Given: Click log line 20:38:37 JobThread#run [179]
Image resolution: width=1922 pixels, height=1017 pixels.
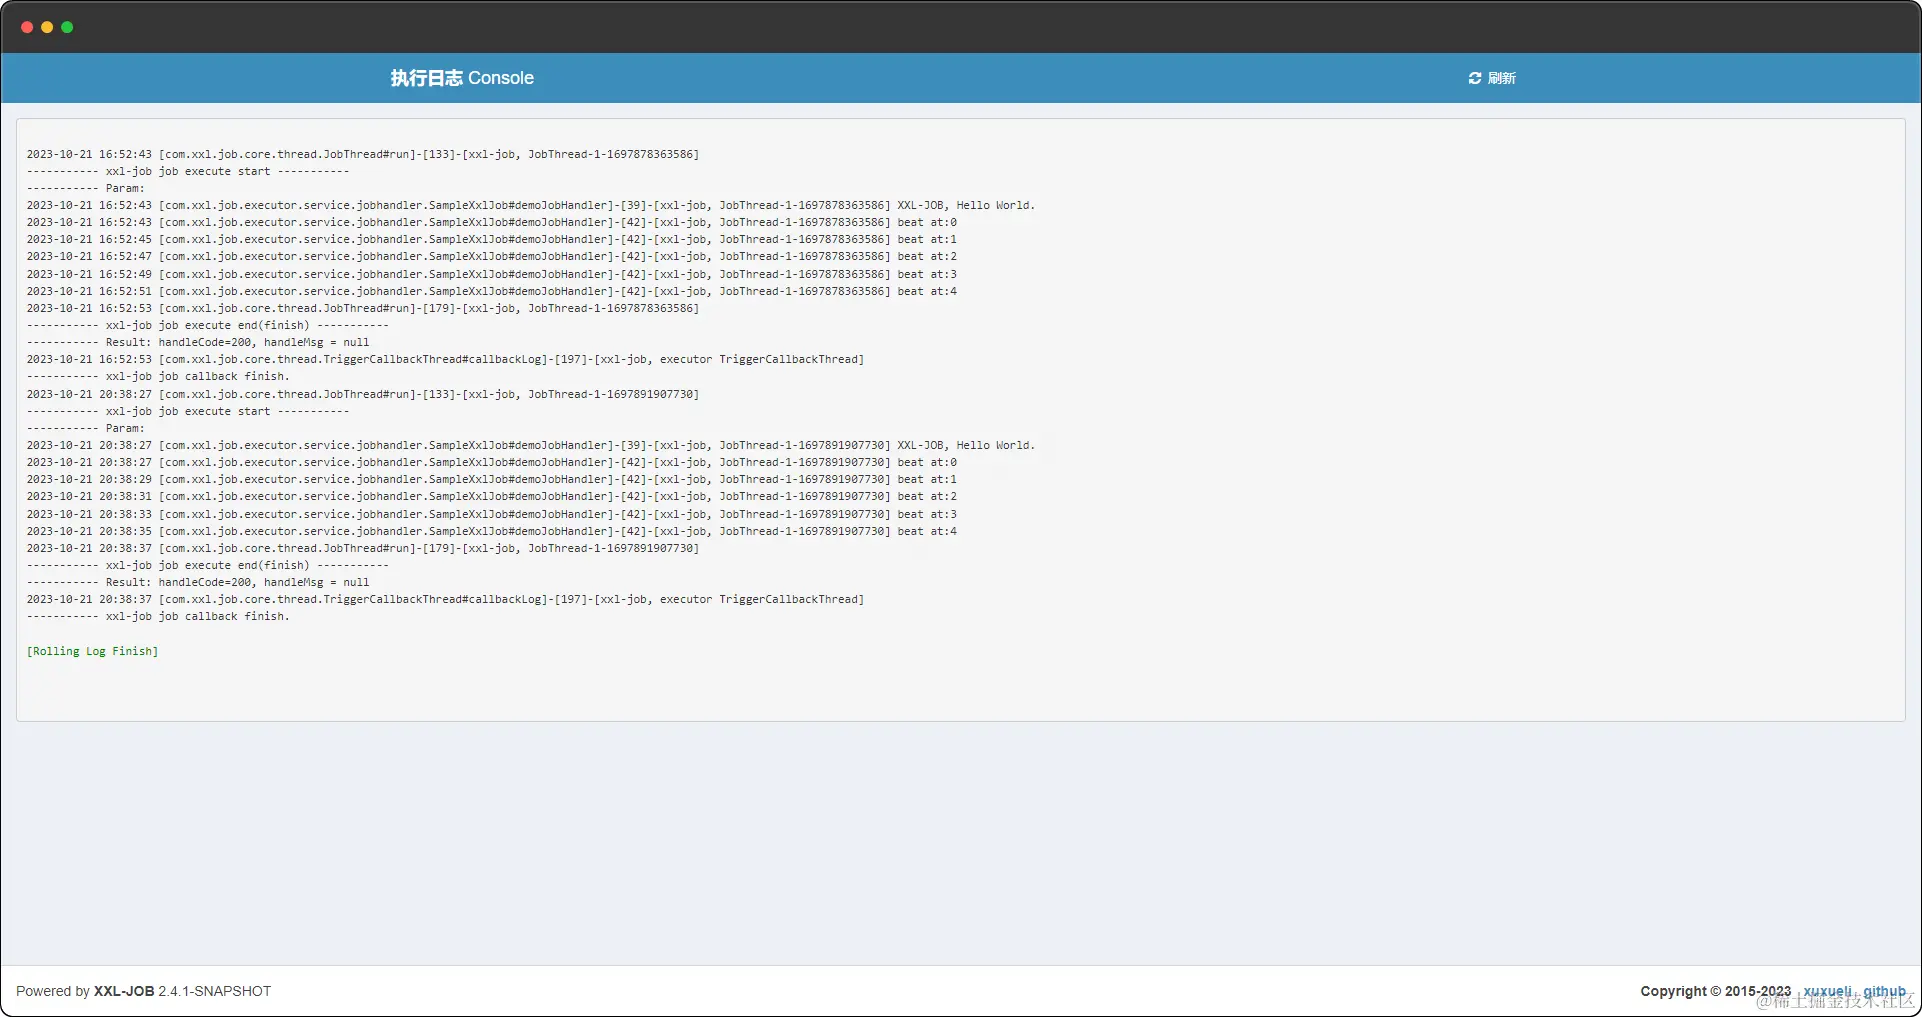Looking at the screenshot, I should click(x=363, y=548).
